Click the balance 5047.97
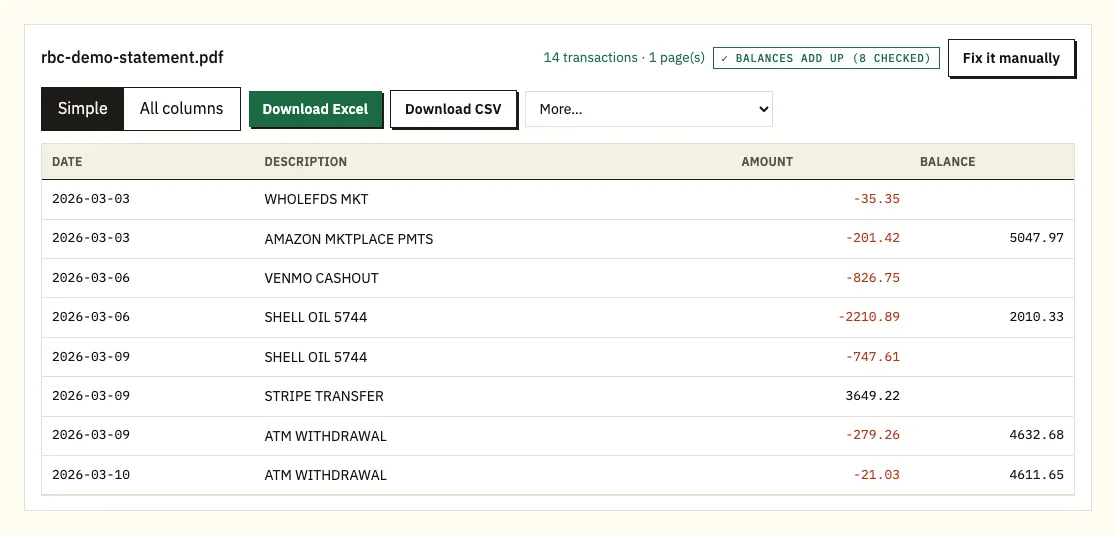This screenshot has height=535, width=1116. click(x=1036, y=238)
